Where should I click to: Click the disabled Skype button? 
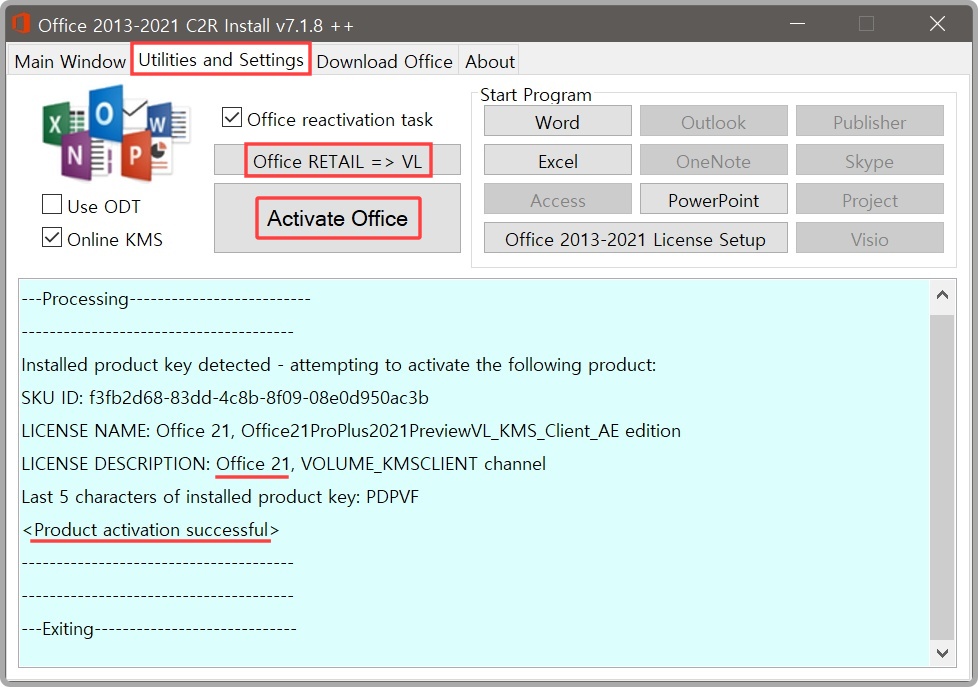click(869, 160)
